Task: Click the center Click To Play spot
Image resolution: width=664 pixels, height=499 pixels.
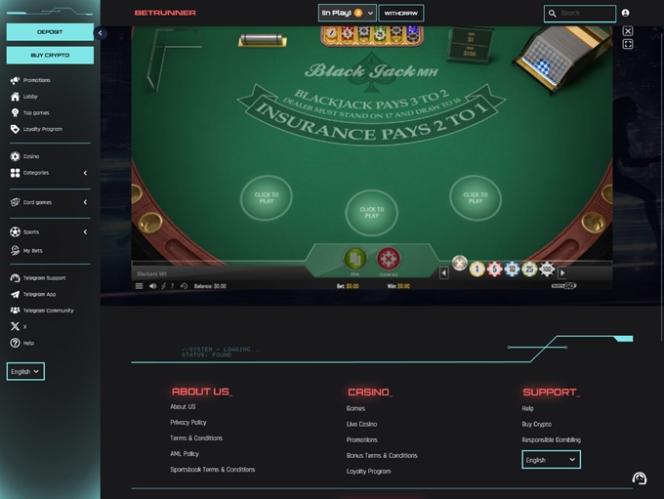Action: 371,212
